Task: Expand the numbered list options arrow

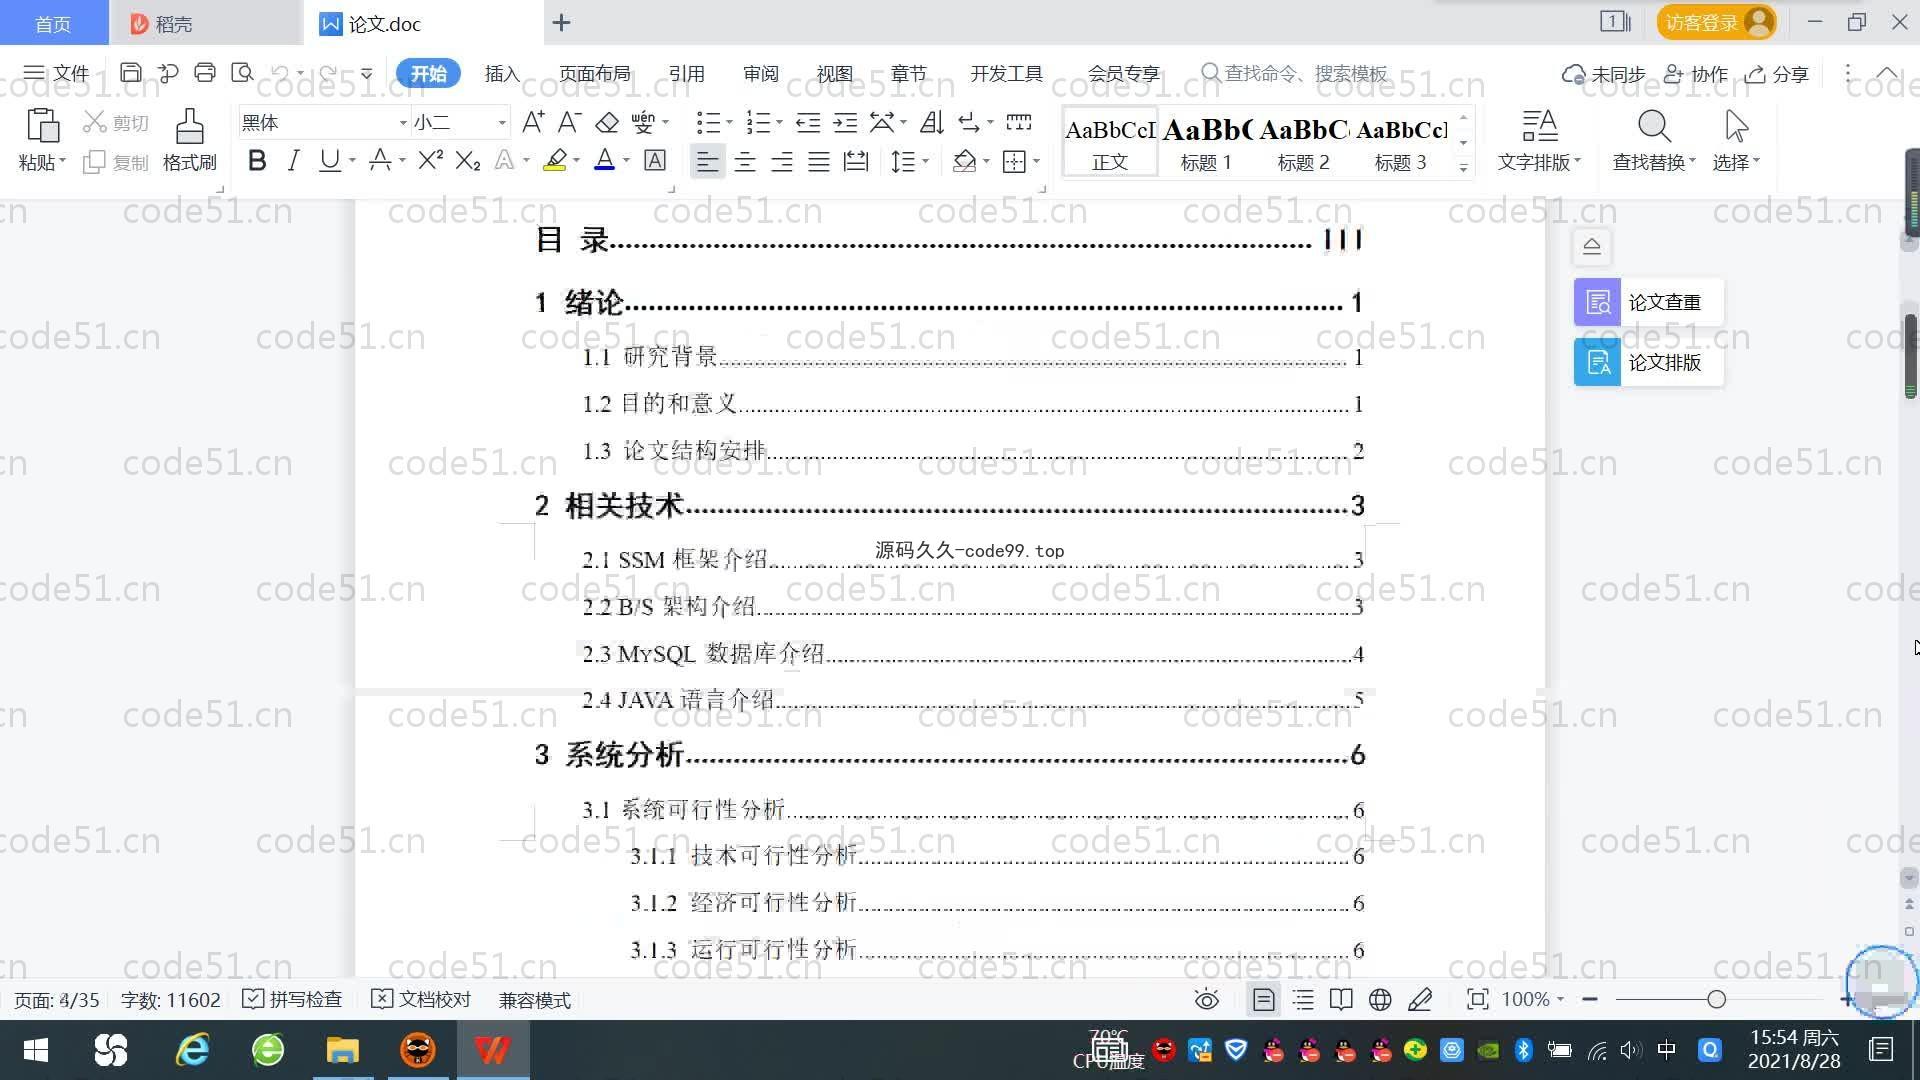Action: point(779,123)
